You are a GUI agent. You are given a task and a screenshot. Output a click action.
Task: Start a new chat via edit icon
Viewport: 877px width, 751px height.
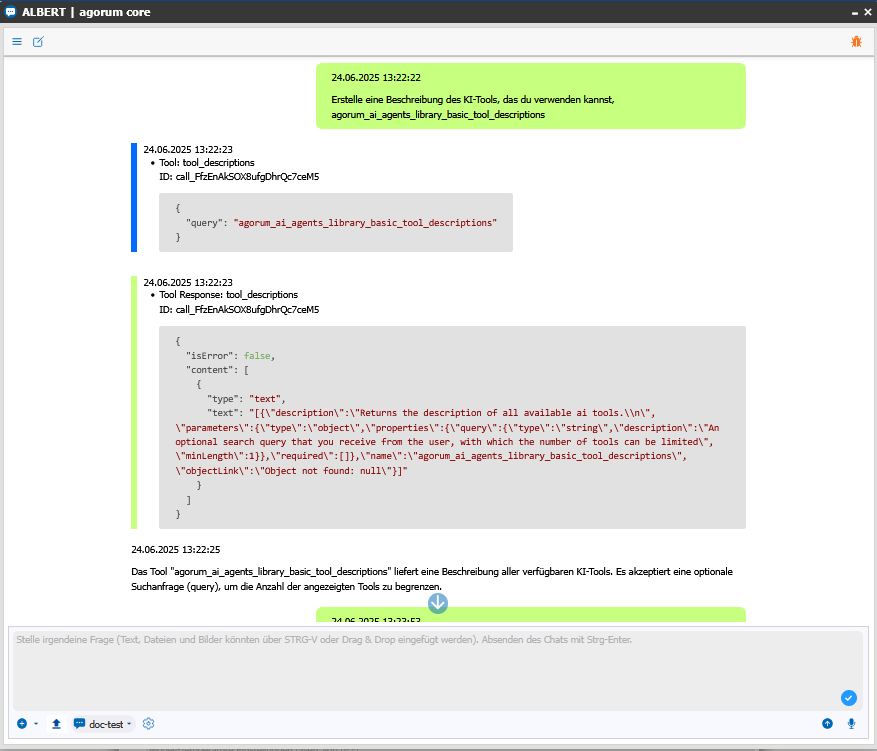click(38, 42)
